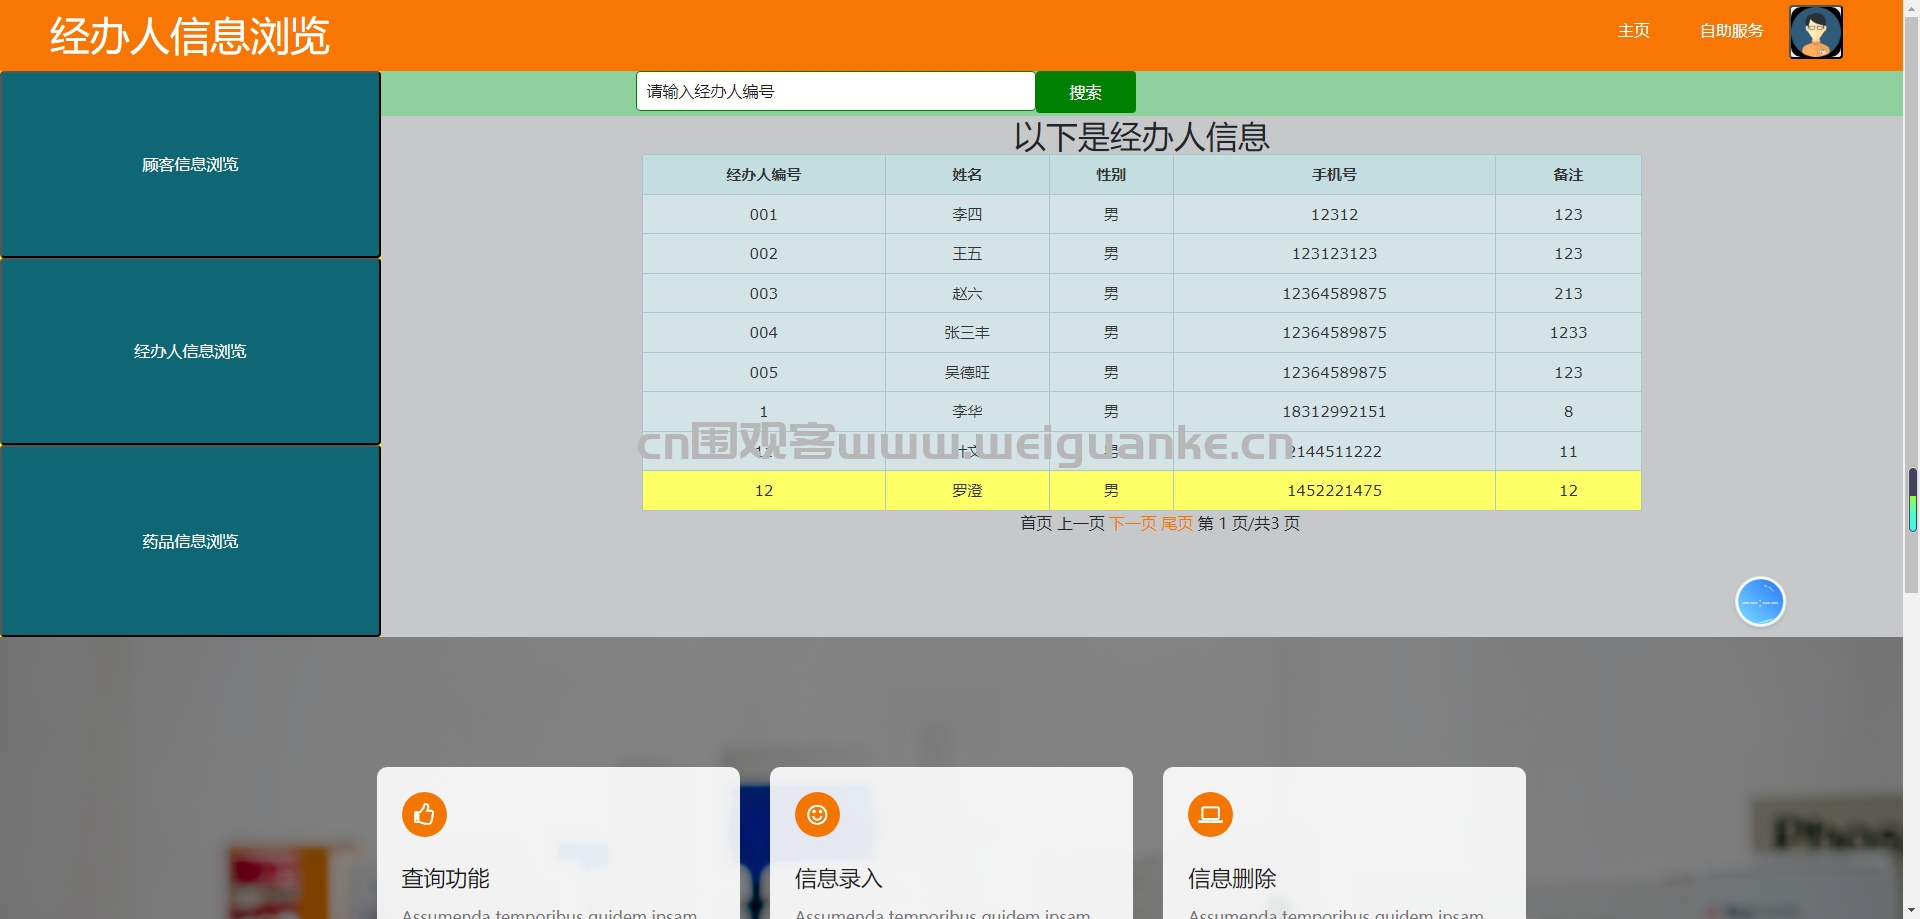Viewport: 1920px width, 919px height.
Task: Click the 张三丰 table cell
Action: tap(967, 332)
